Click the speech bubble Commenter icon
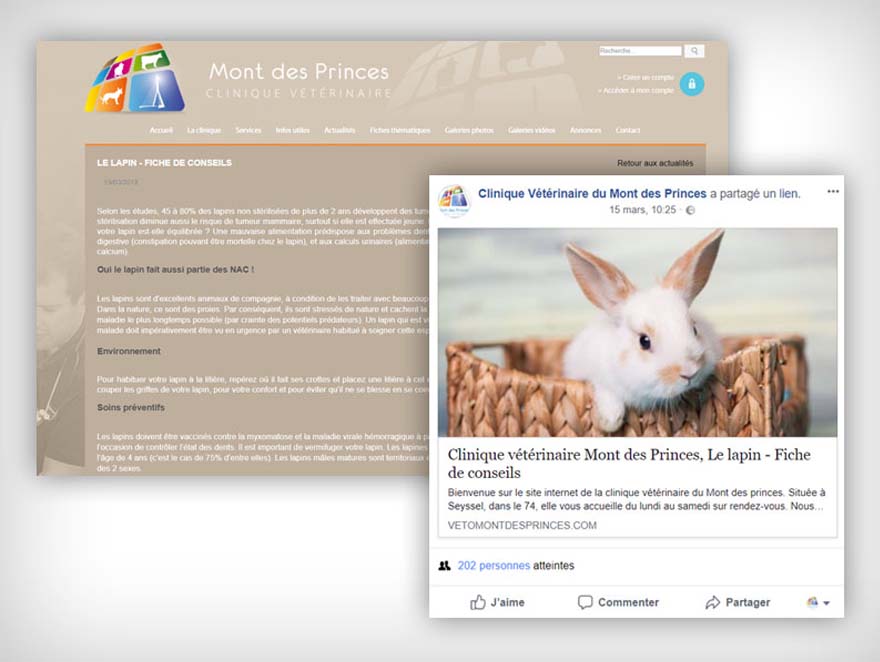 (585, 603)
